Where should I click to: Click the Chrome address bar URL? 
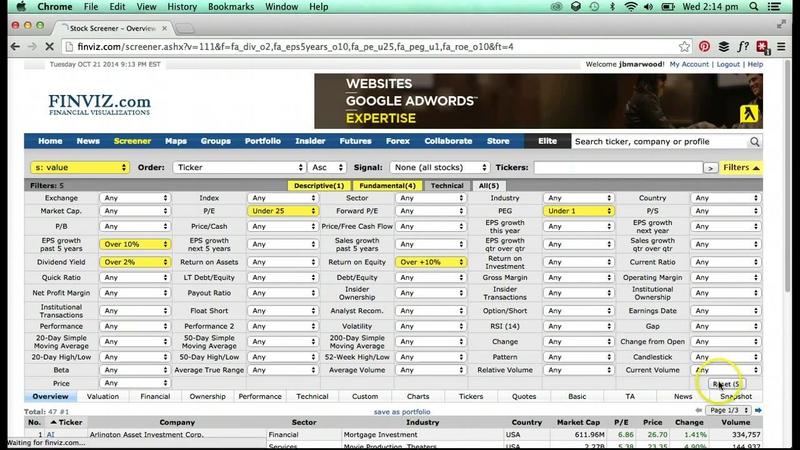tap(295, 47)
